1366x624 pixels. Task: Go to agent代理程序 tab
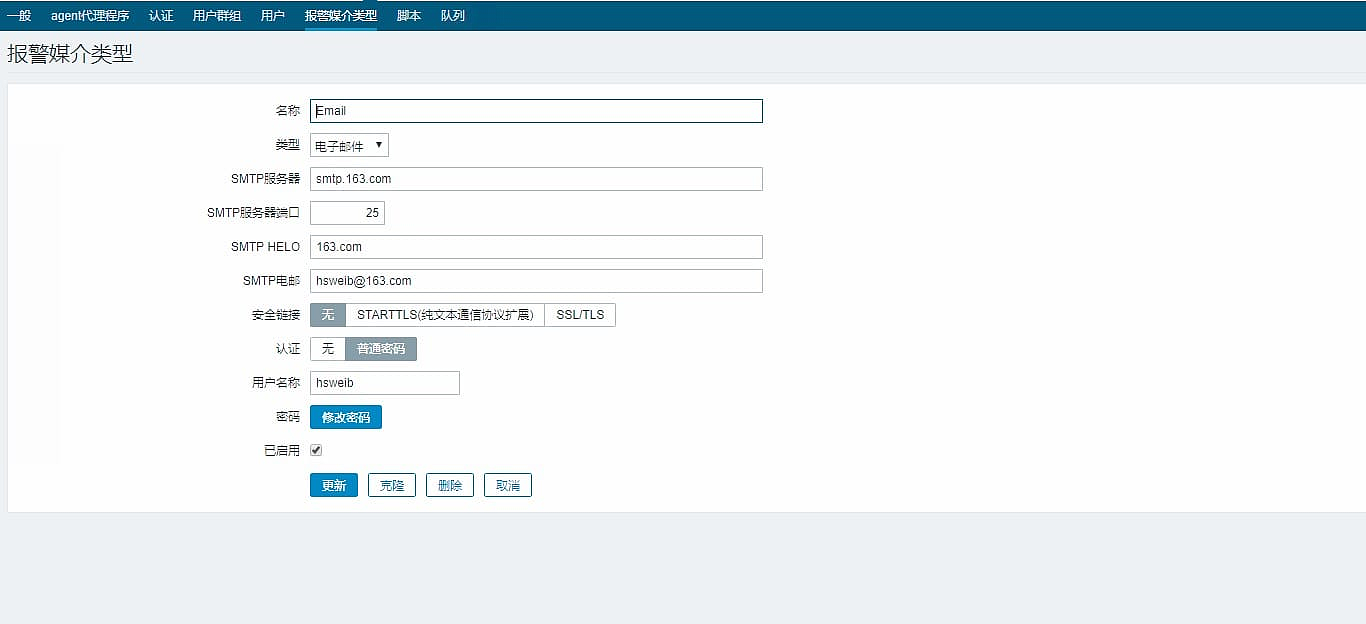coord(90,16)
